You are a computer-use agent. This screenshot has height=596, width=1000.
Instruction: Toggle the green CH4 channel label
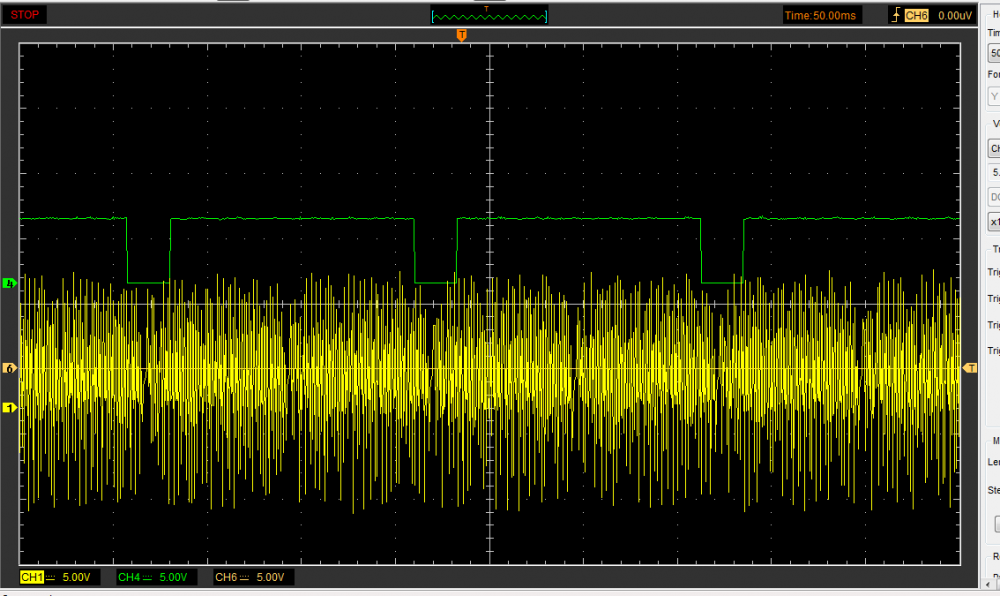coord(130,577)
